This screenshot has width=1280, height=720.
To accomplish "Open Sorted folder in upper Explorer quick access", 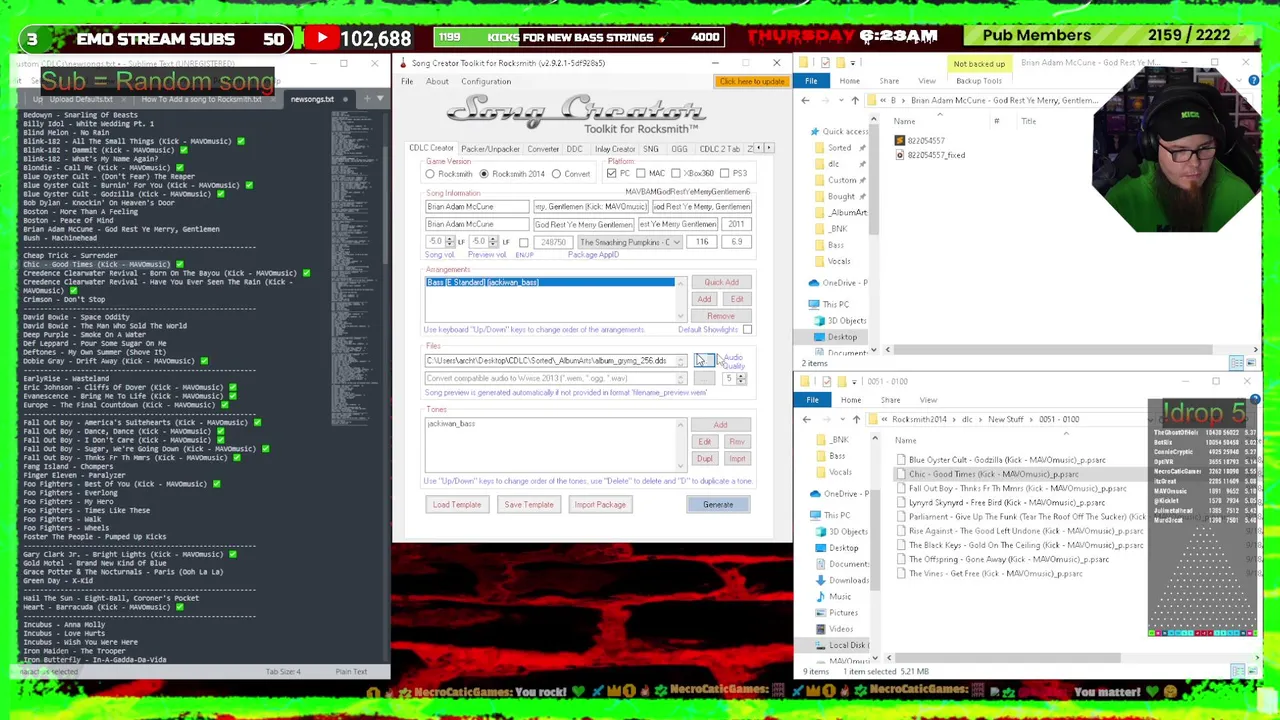I will click(839, 148).
